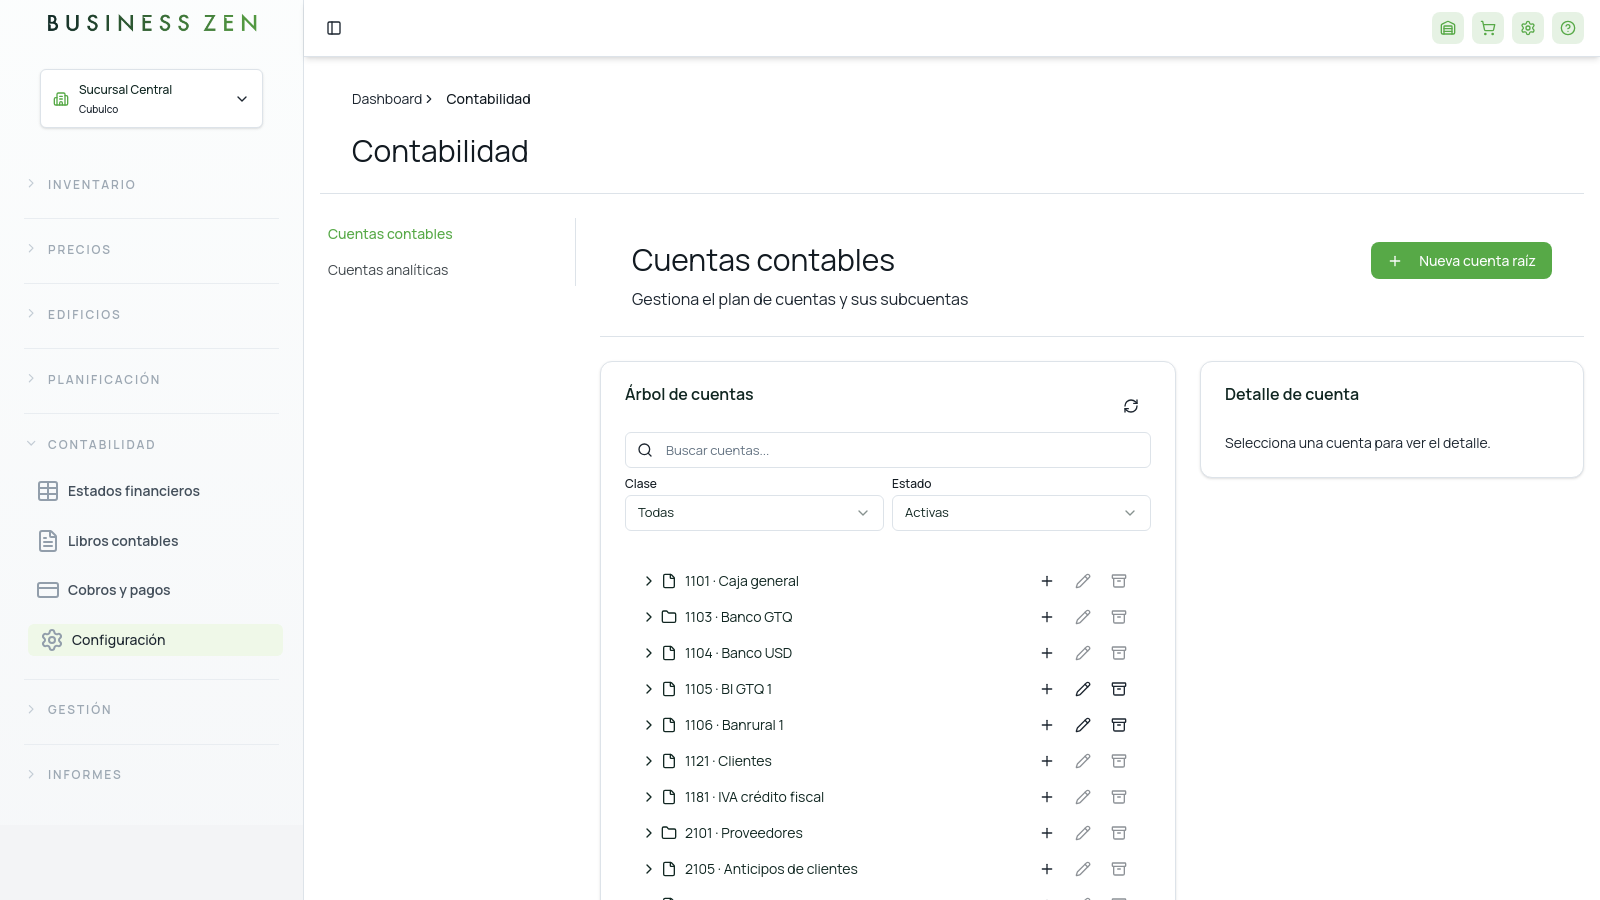The image size is (1600, 900).
Task: Refresh the Árbol de cuentas tree
Action: [1131, 406]
